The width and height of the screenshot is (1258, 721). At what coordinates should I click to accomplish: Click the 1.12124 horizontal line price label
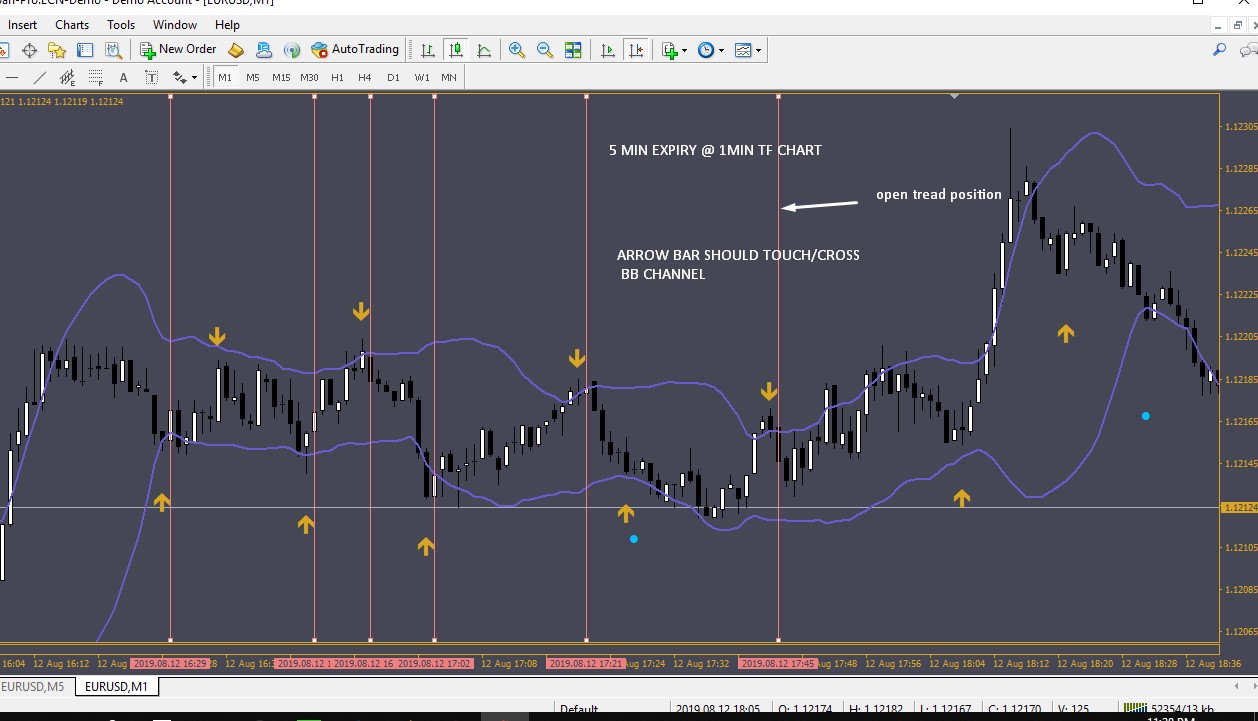(1240, 508)
